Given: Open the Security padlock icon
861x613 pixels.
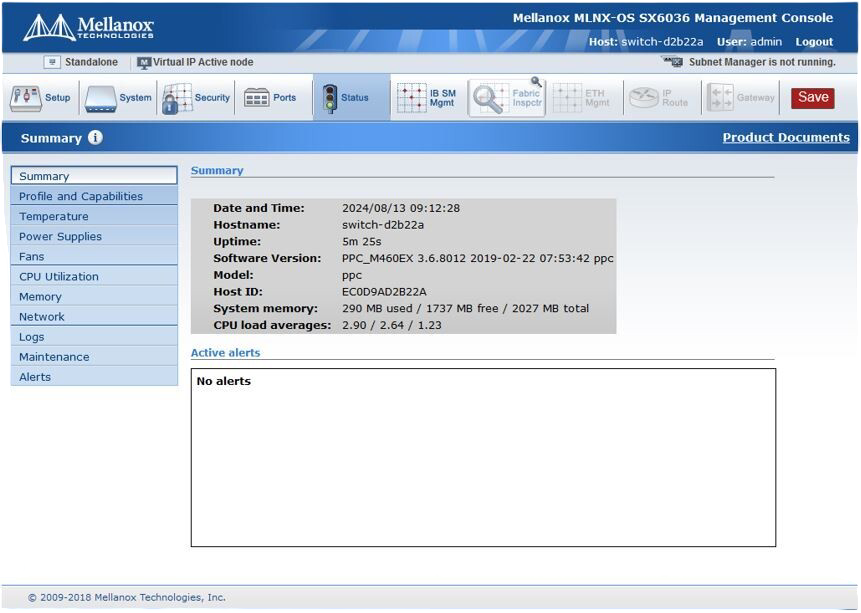Looking at the screenshot, I should (177, 98).
